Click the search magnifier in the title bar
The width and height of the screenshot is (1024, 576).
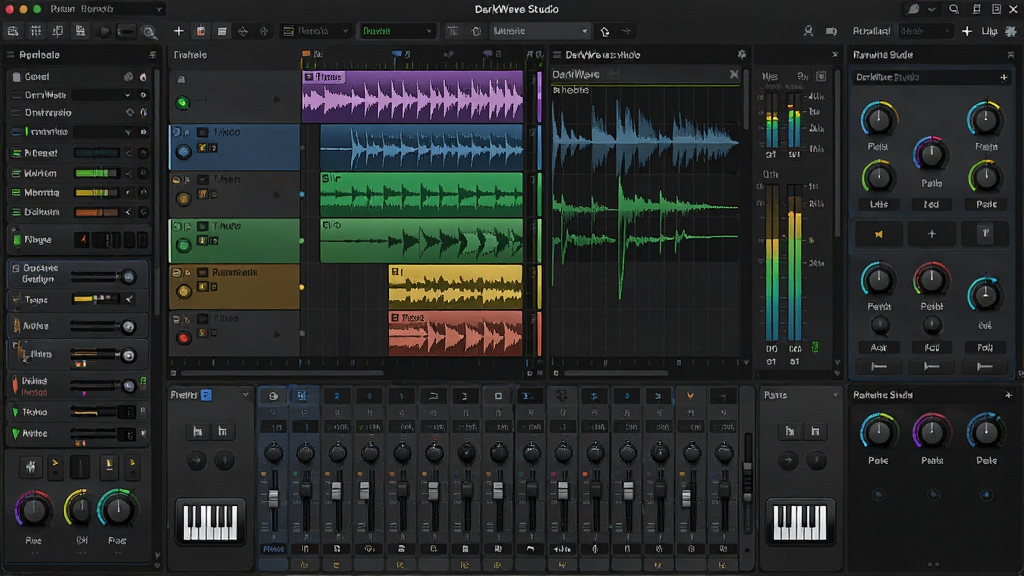click(x=954, y=9)
